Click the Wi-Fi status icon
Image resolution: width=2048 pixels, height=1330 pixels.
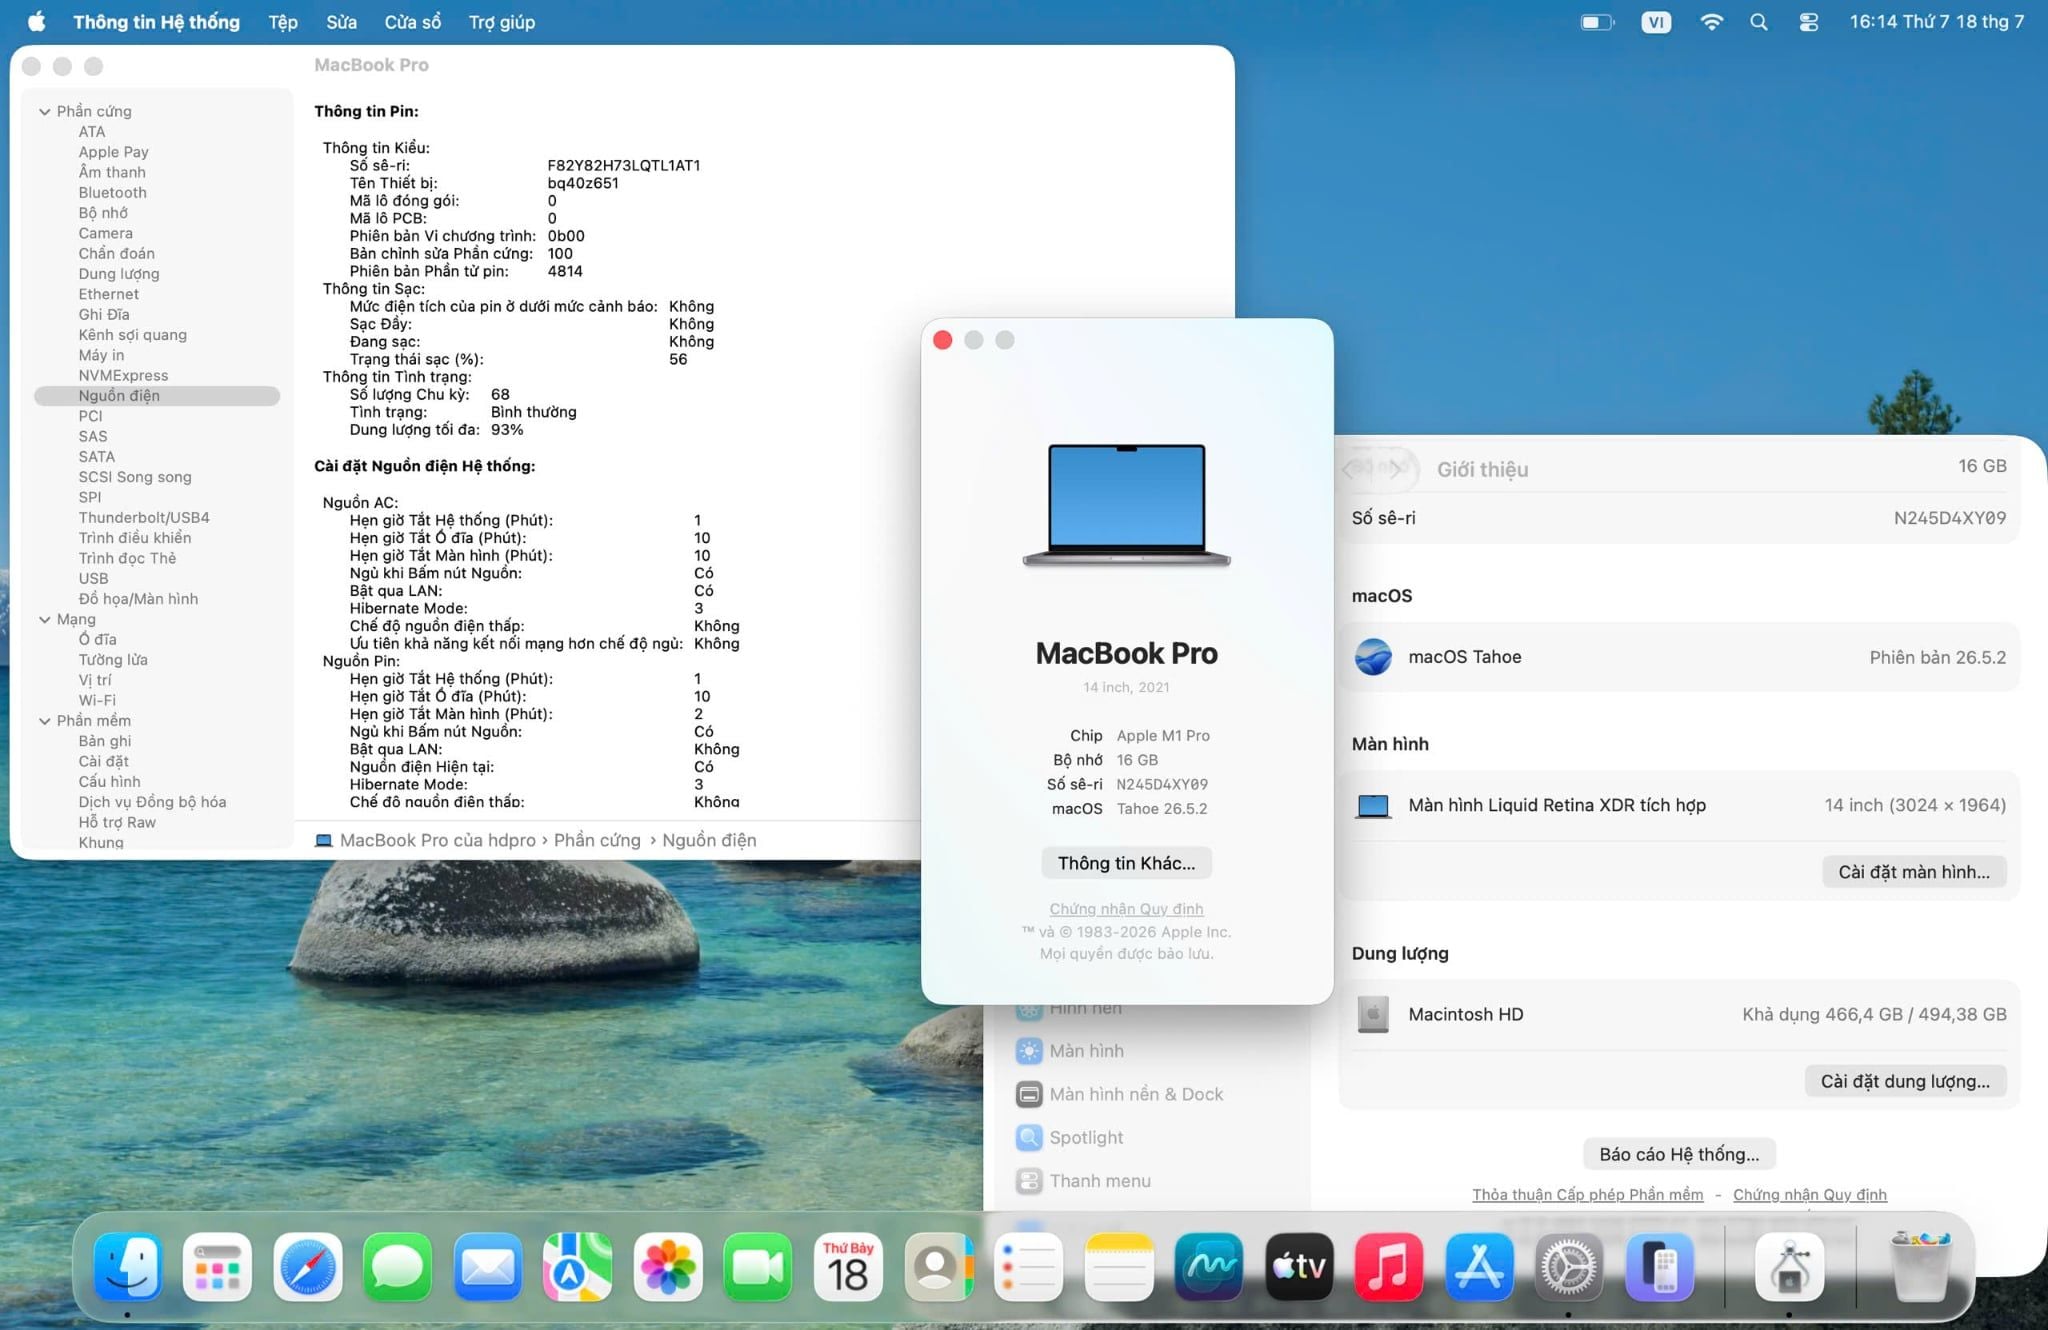1711,22
